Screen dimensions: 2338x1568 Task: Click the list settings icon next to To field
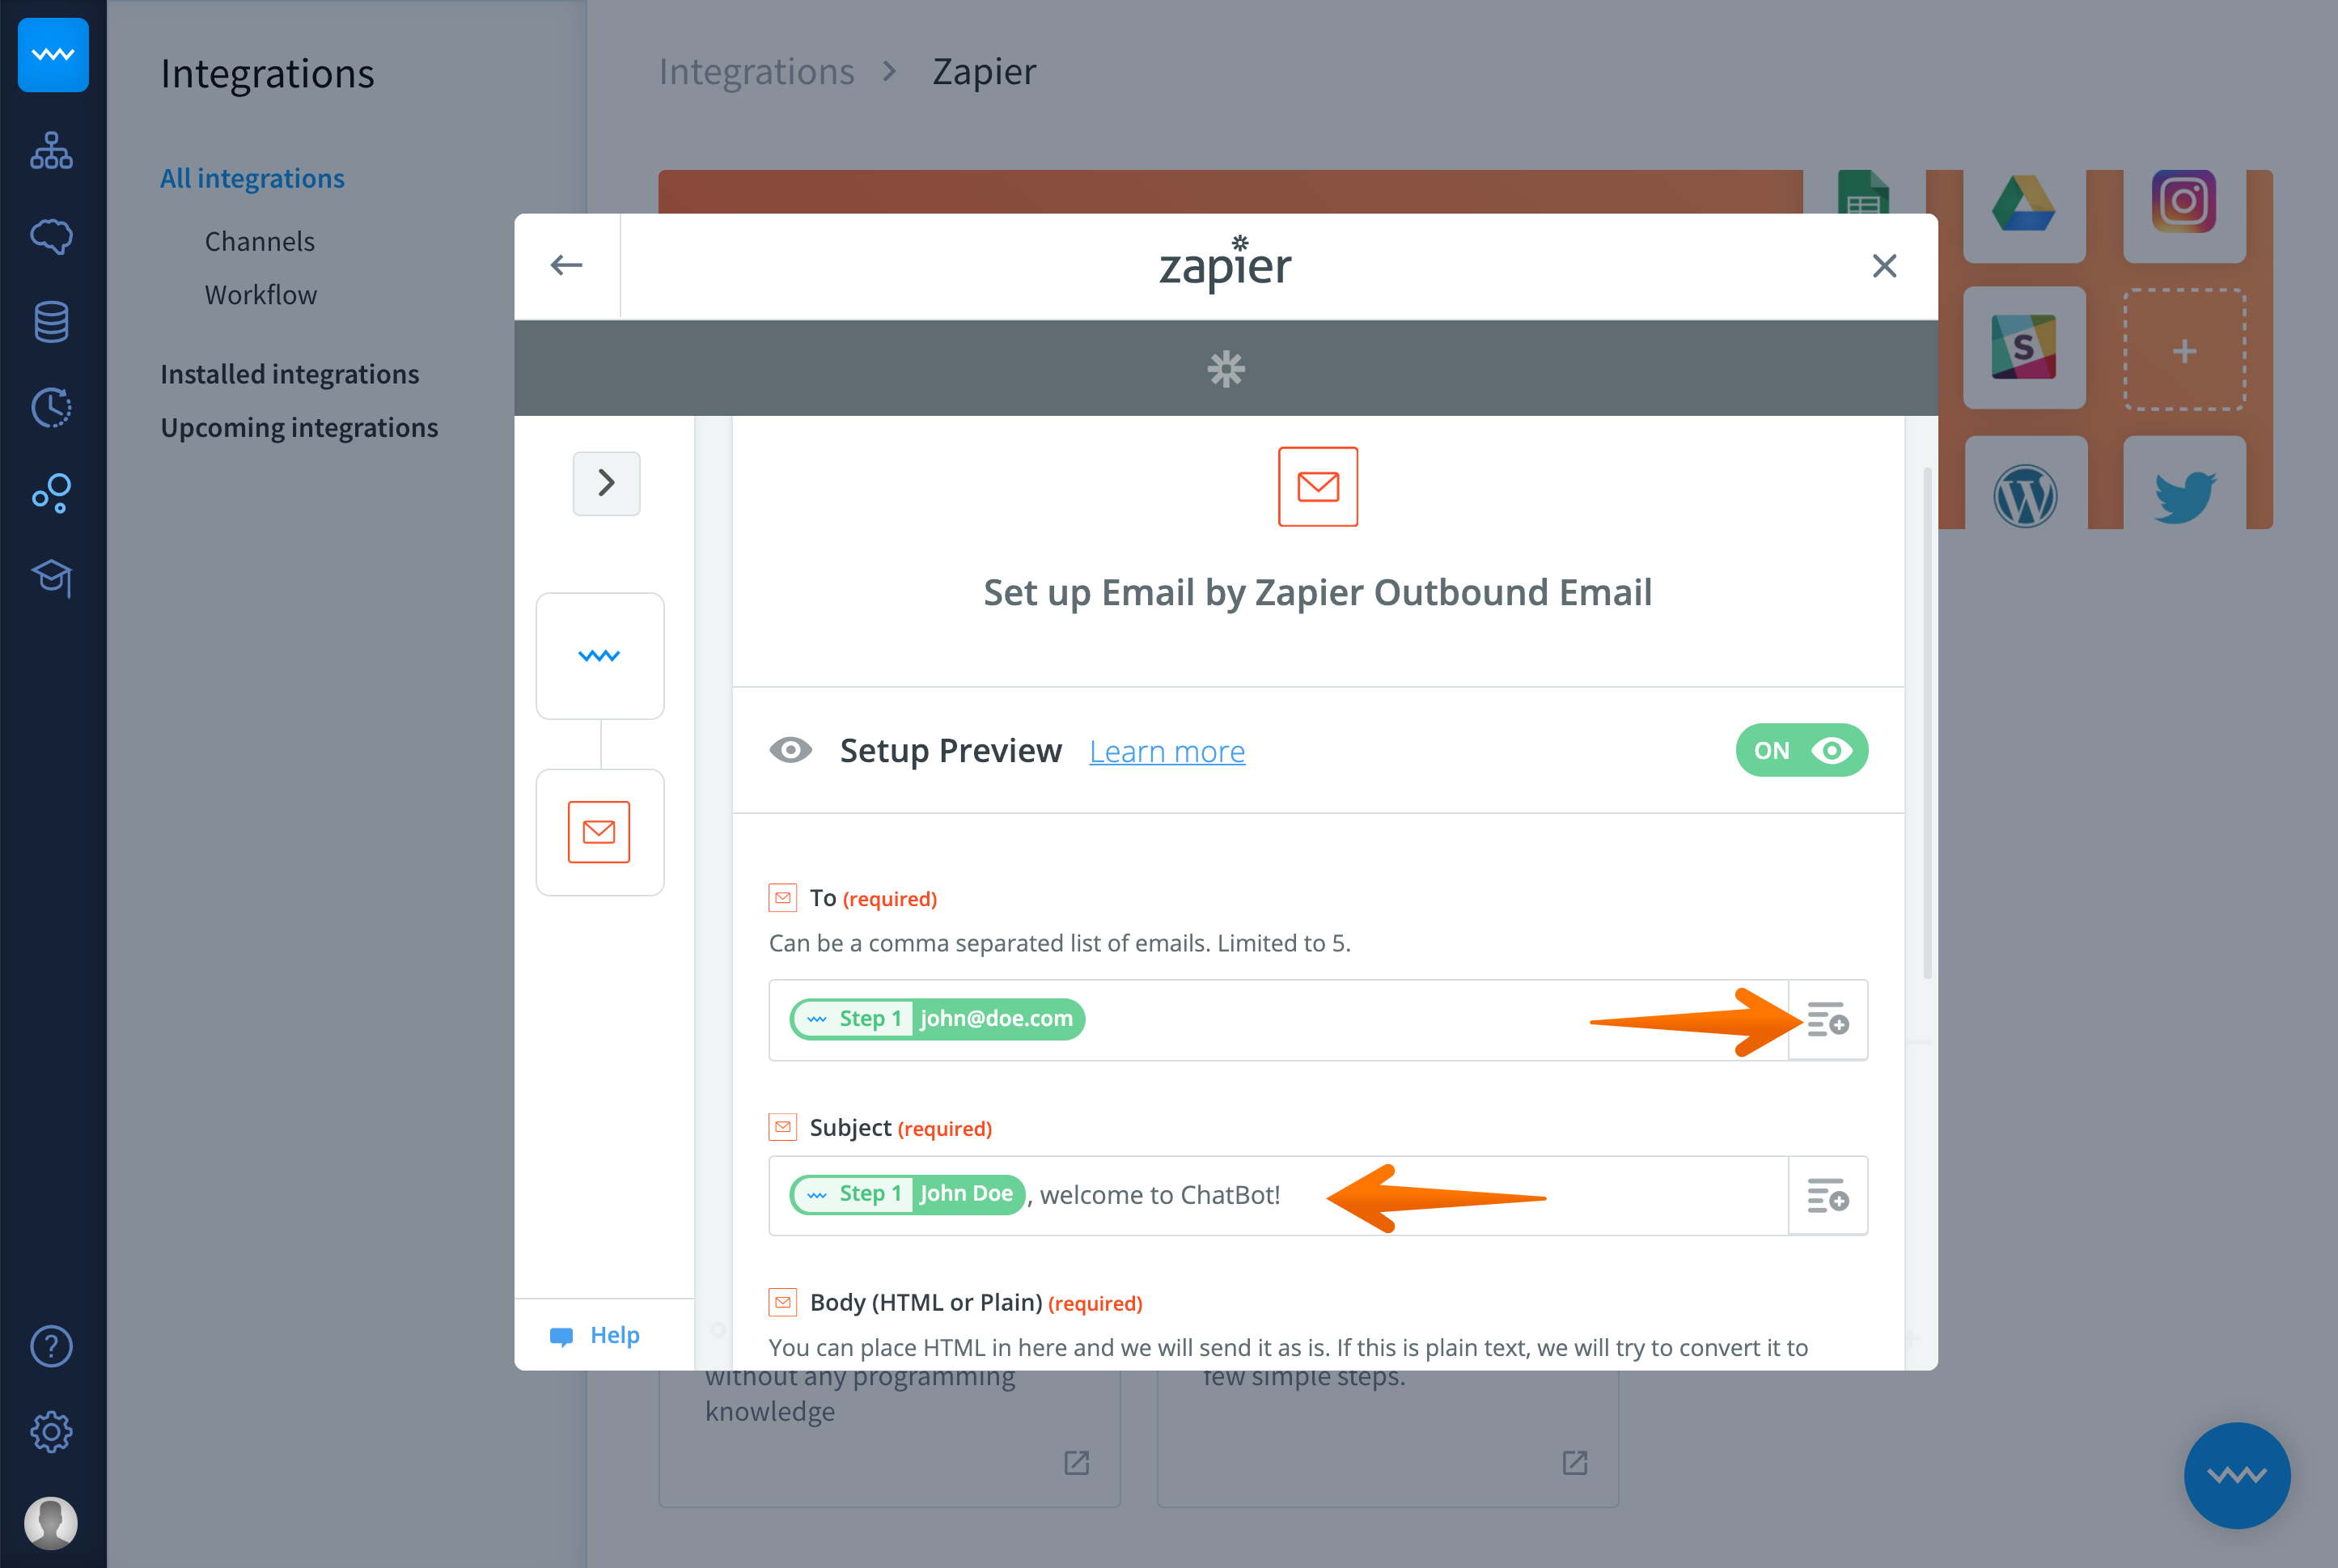click(x=1827, y=1020)
